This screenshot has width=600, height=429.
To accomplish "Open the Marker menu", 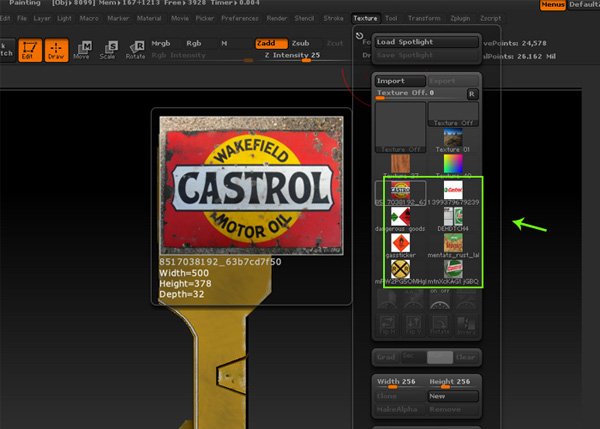I will [118, 18].
